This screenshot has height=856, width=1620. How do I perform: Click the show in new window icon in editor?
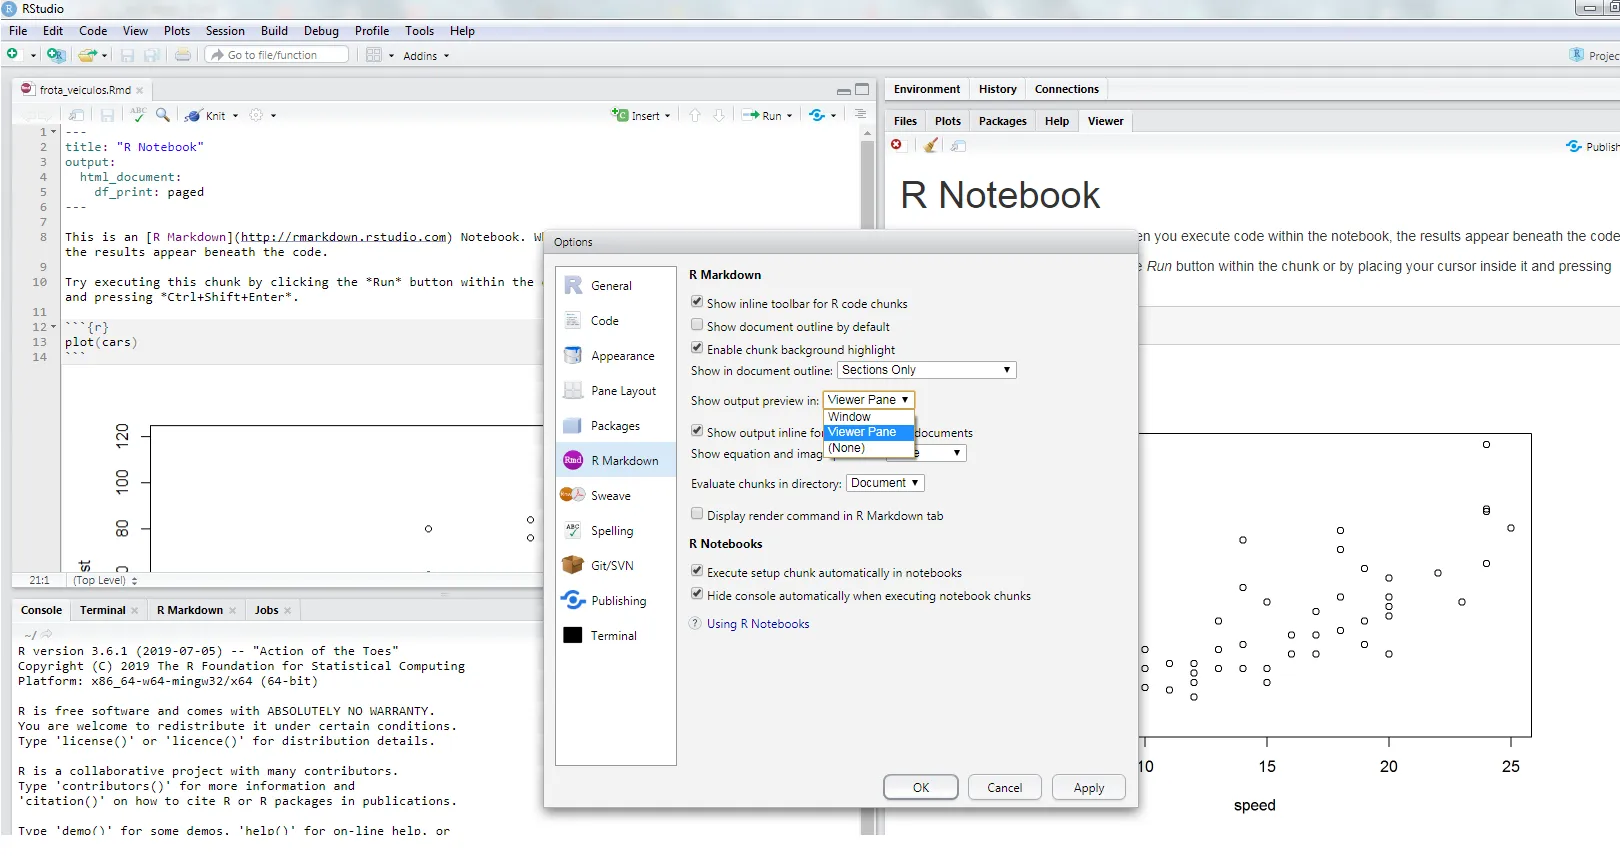(x=76, y=115)
